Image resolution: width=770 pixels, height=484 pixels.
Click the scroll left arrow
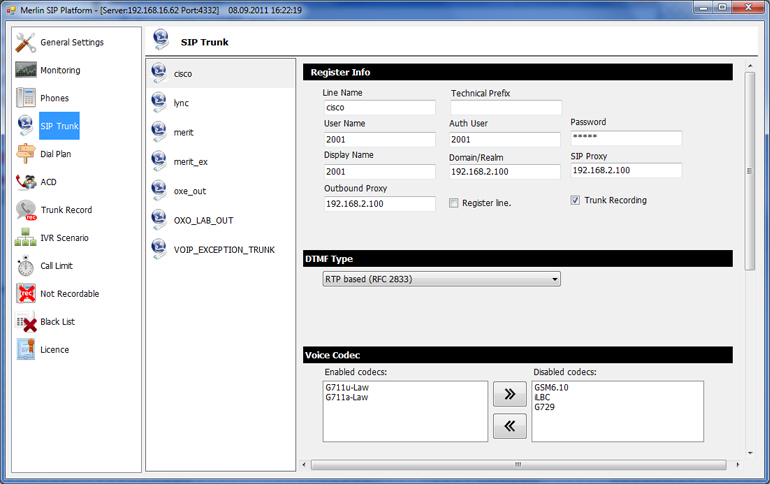point(304,464)
